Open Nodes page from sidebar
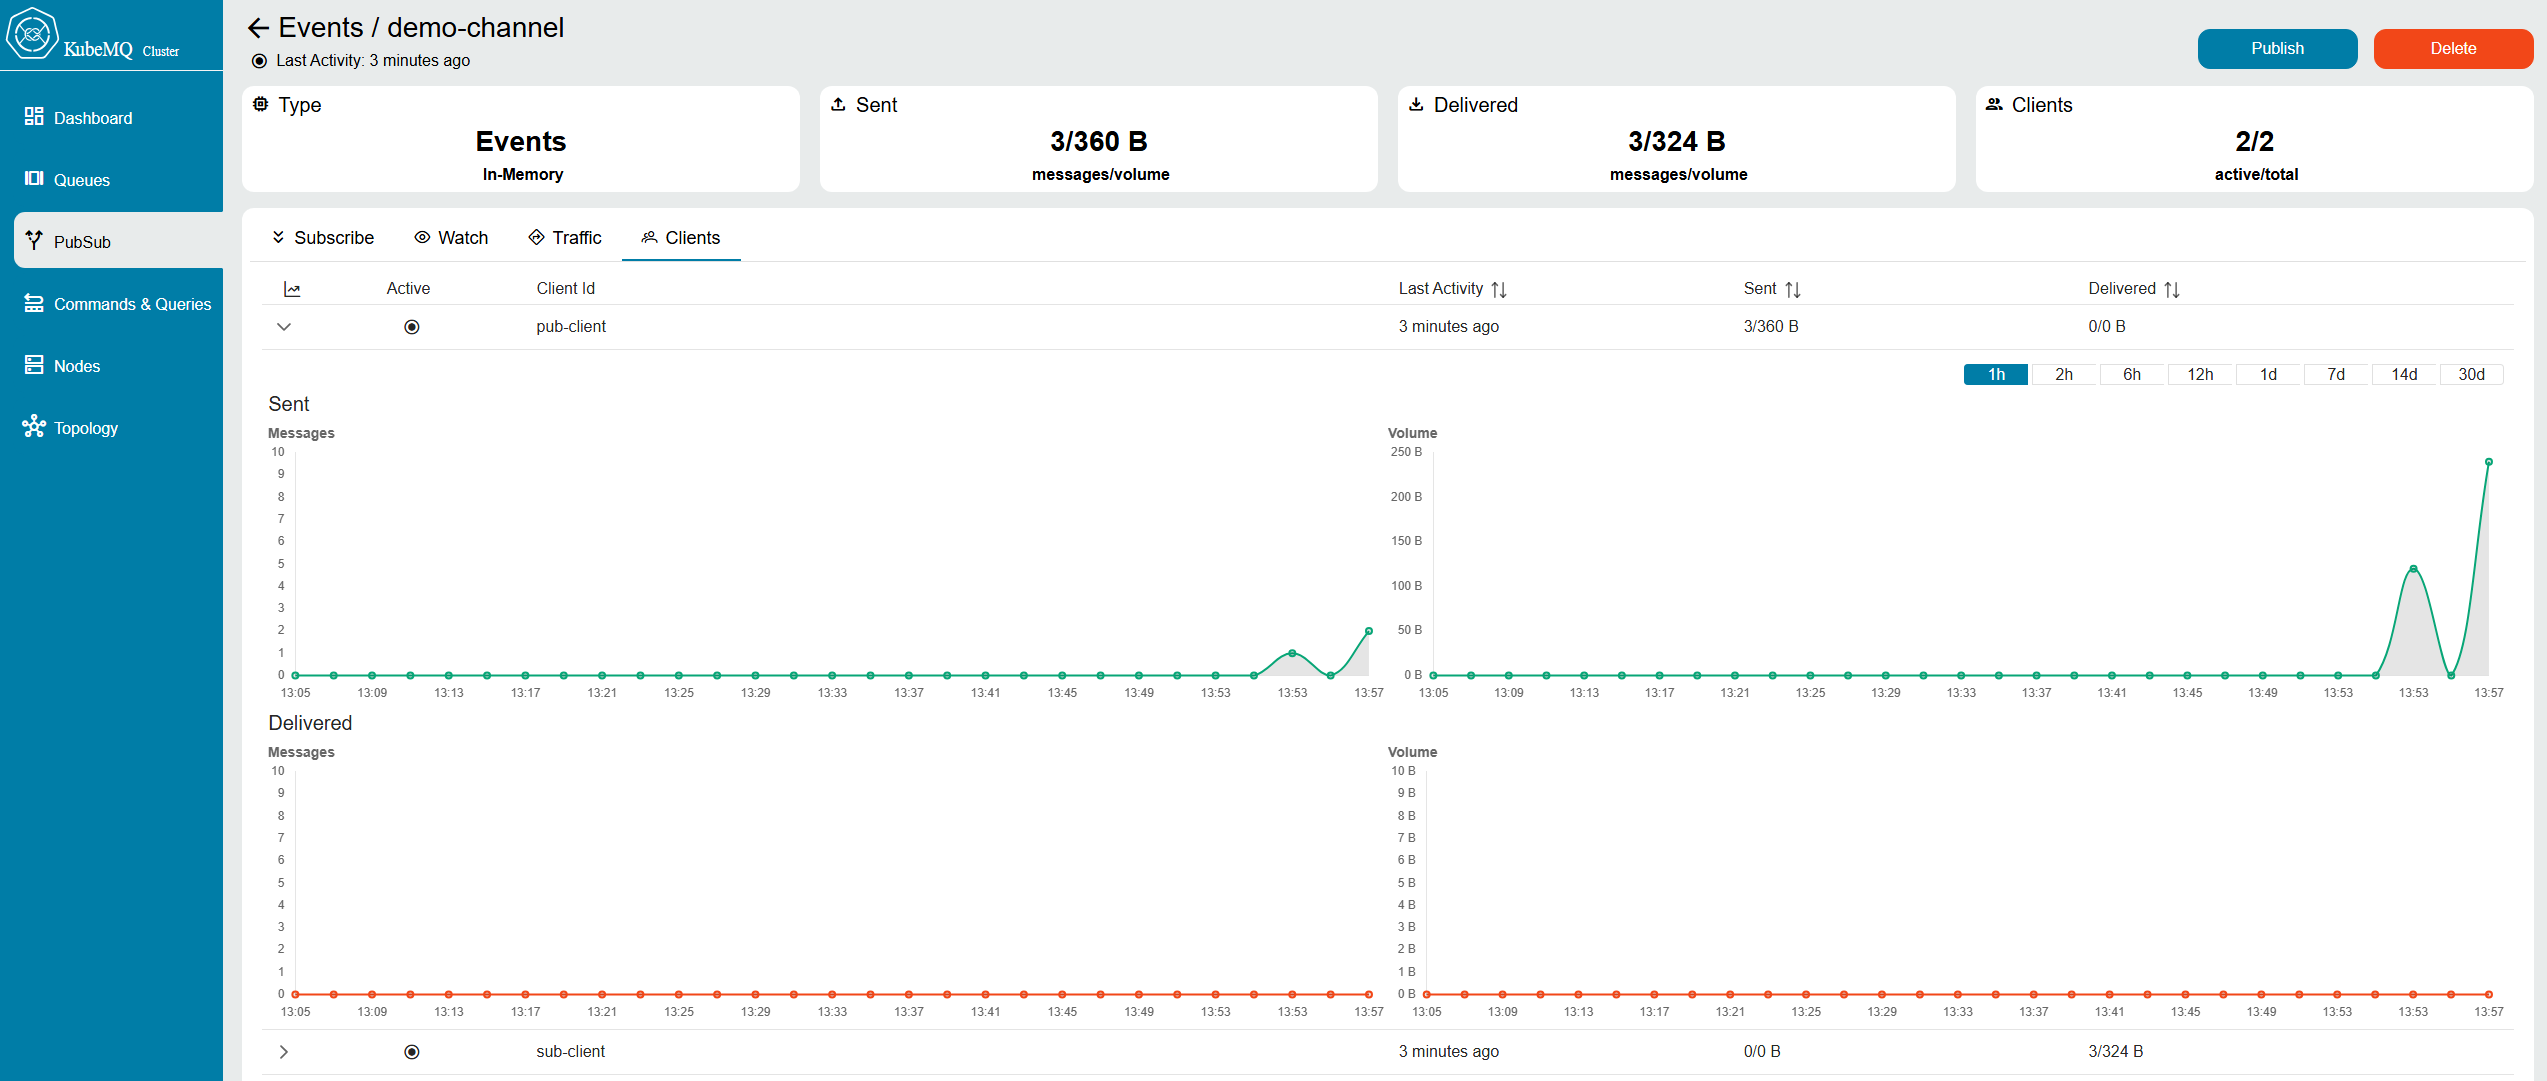Viewport: 2547px width, 1081px height. click(x=76, y=366)
